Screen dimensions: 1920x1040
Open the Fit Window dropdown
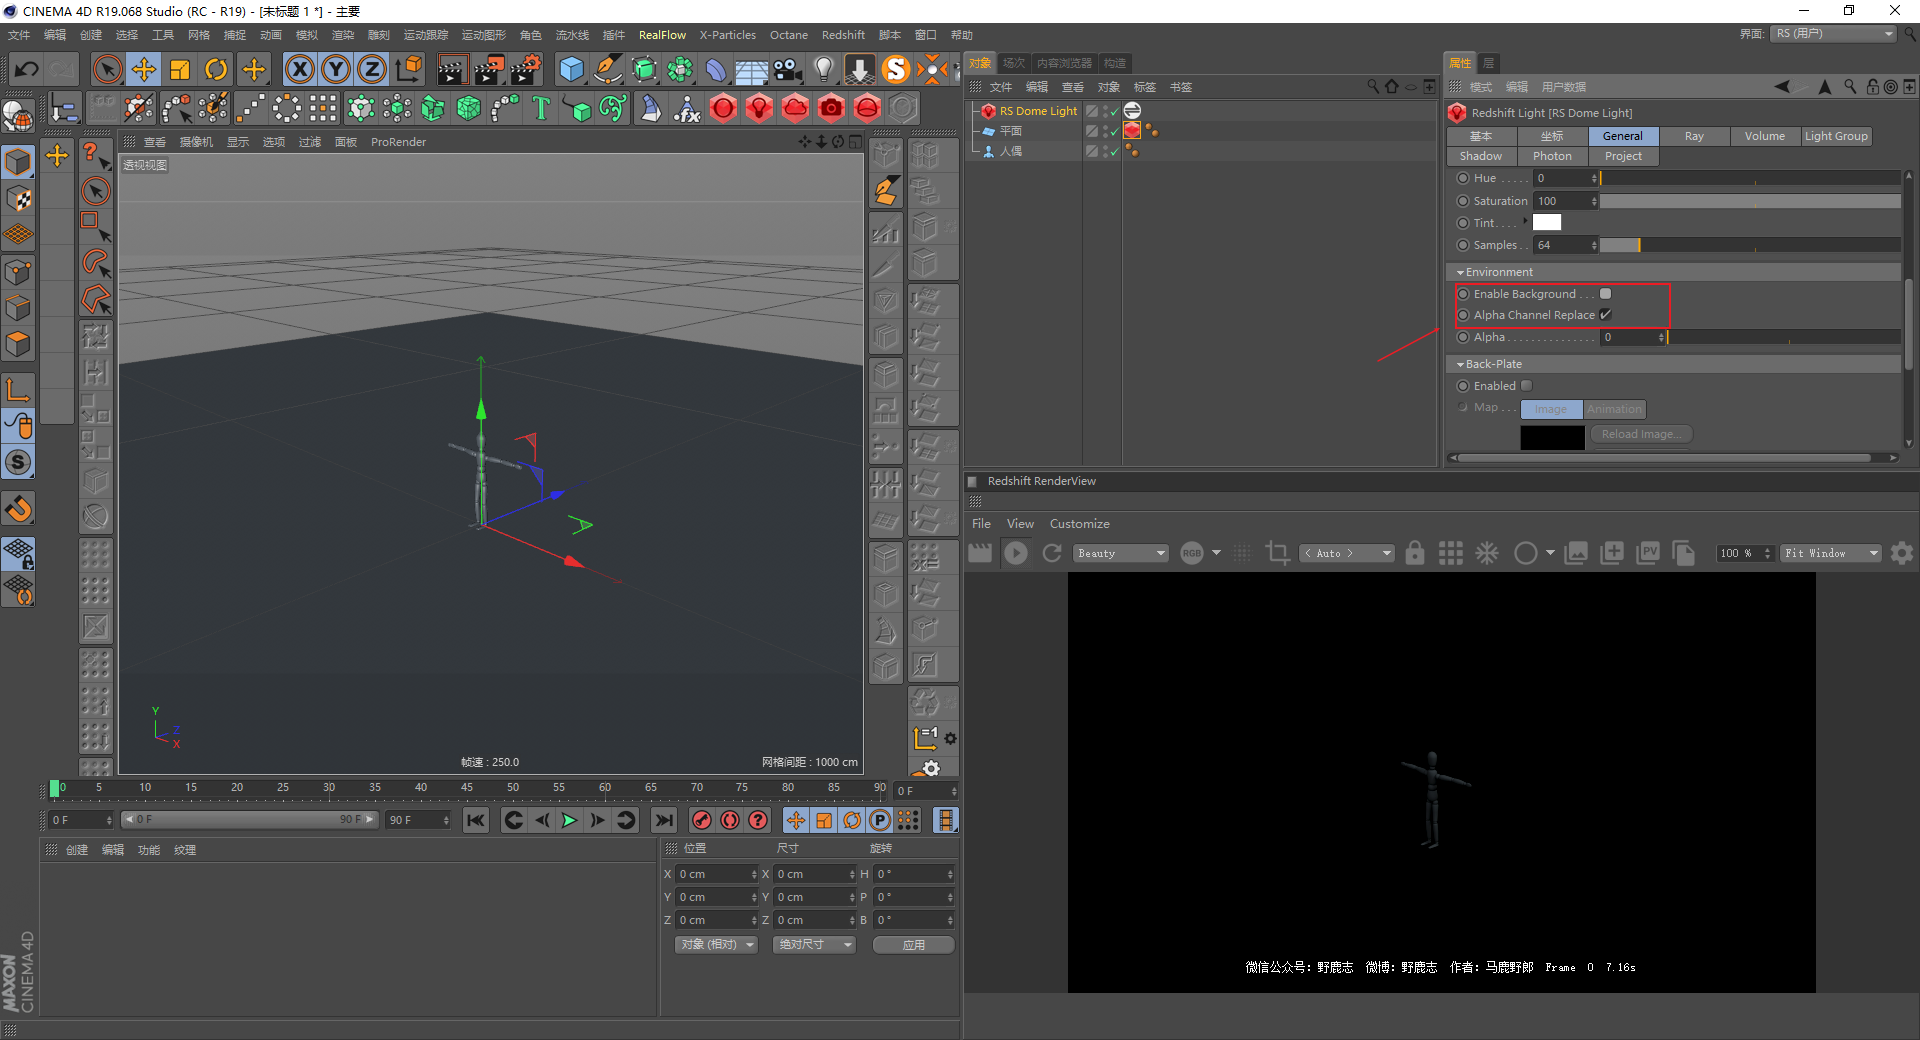point(1831,553)
